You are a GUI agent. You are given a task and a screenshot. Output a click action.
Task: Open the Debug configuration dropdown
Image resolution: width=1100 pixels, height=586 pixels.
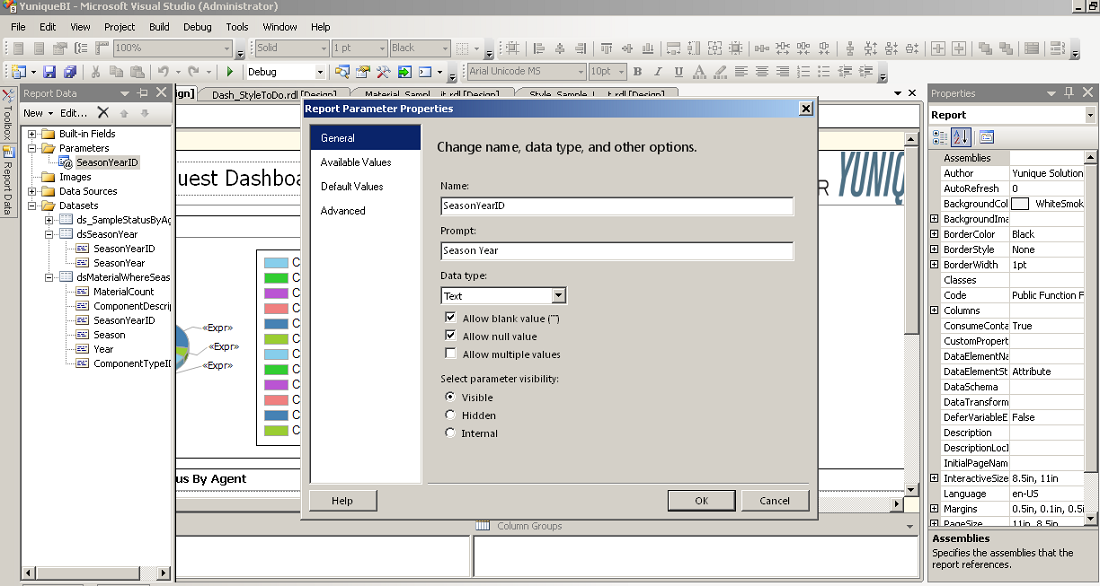319,72
